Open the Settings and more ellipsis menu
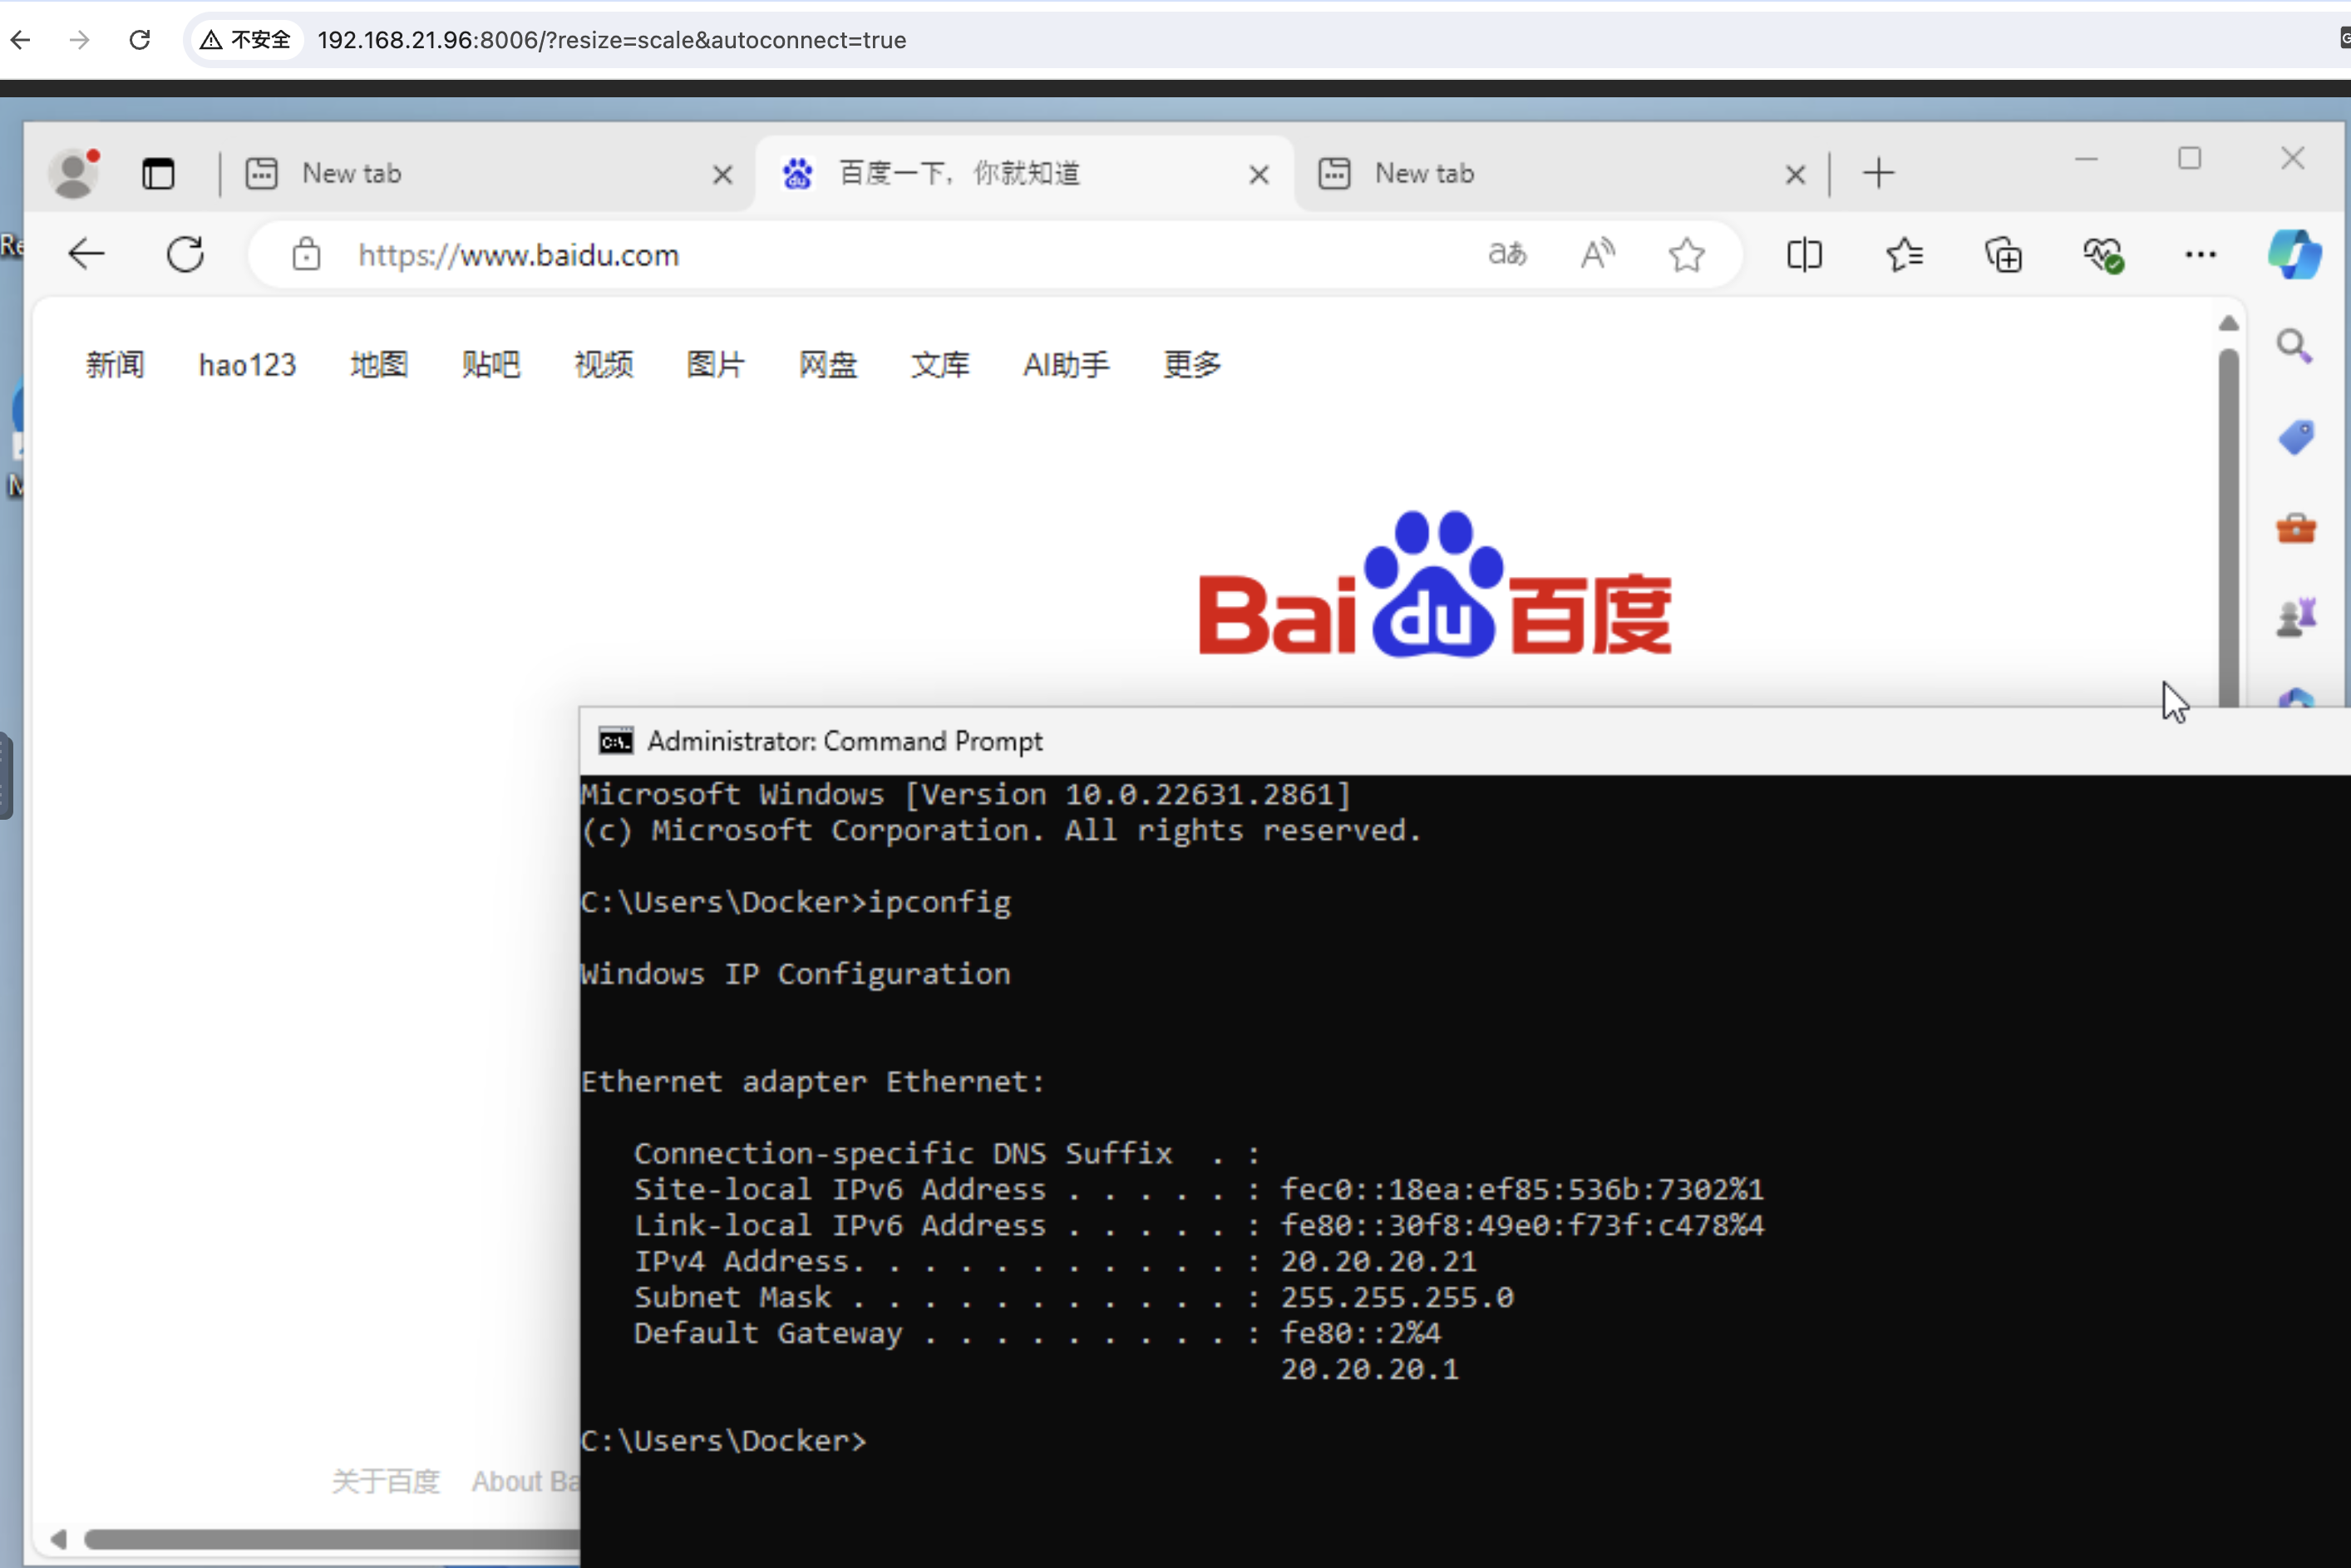The width and height of the screenshot is (2351, 1568). coord(2200,256)
